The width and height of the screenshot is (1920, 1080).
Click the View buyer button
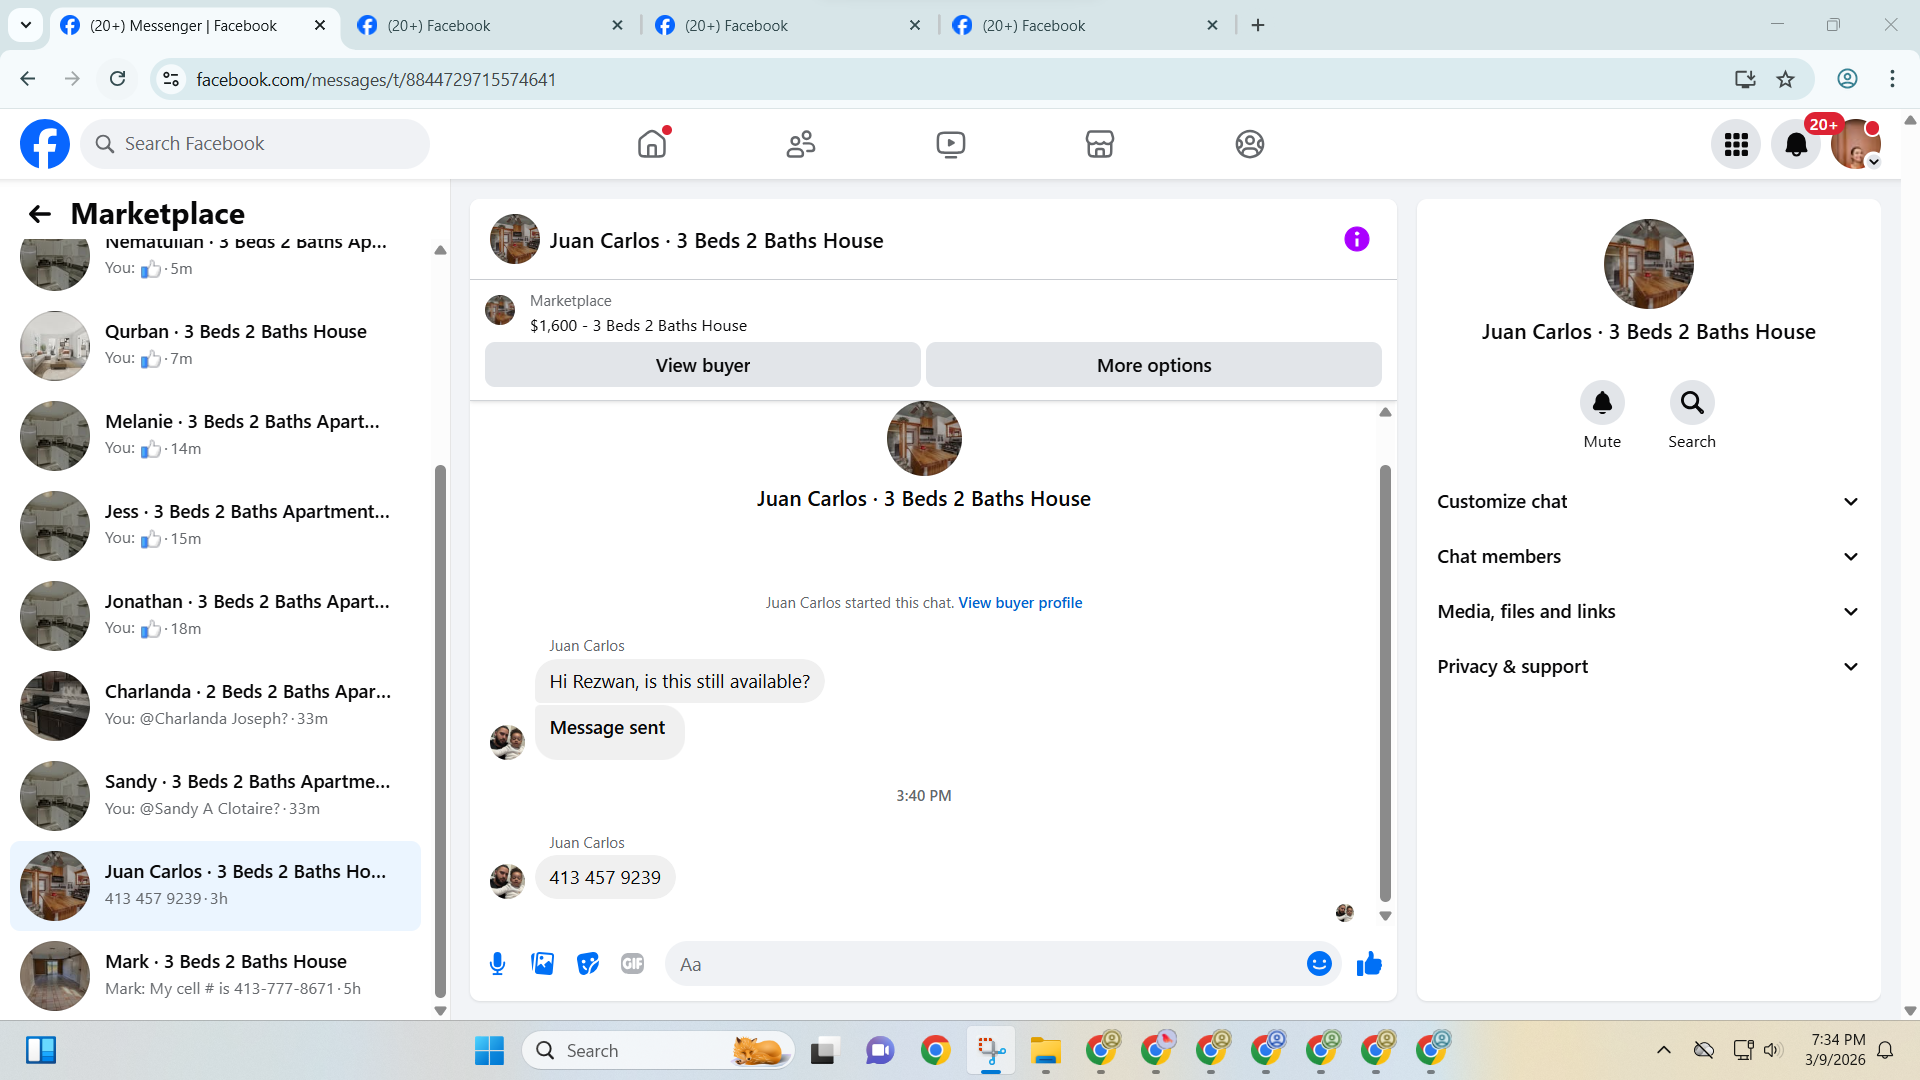[702, 365]
